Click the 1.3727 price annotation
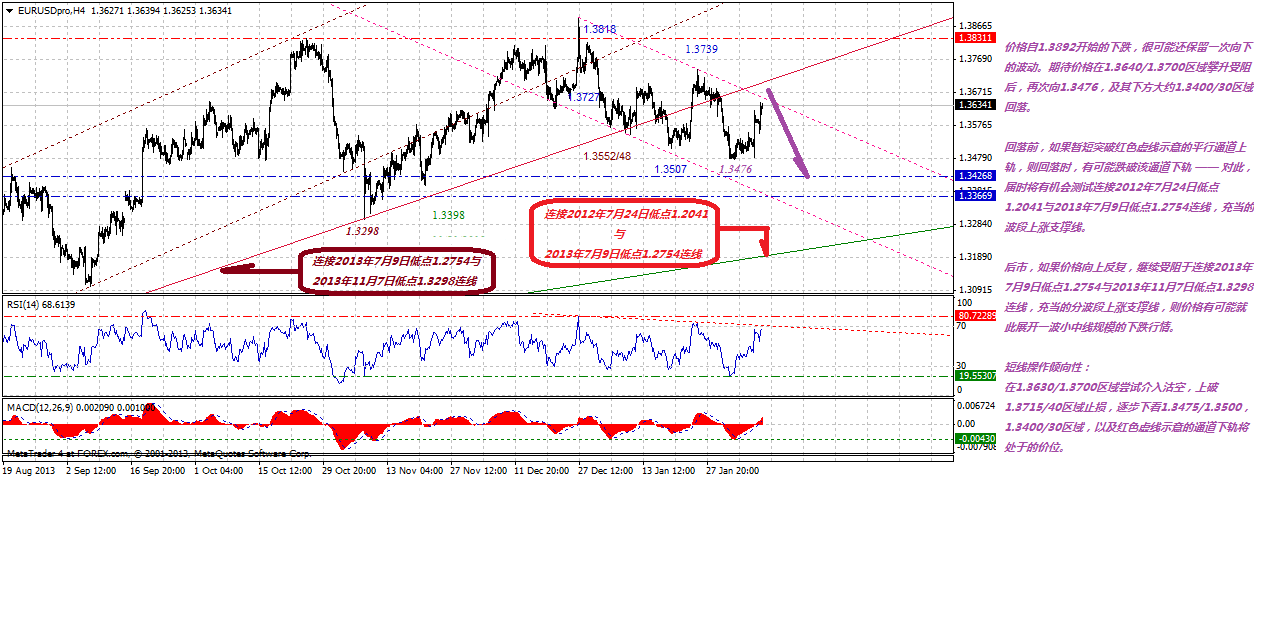 pos(583,97)
